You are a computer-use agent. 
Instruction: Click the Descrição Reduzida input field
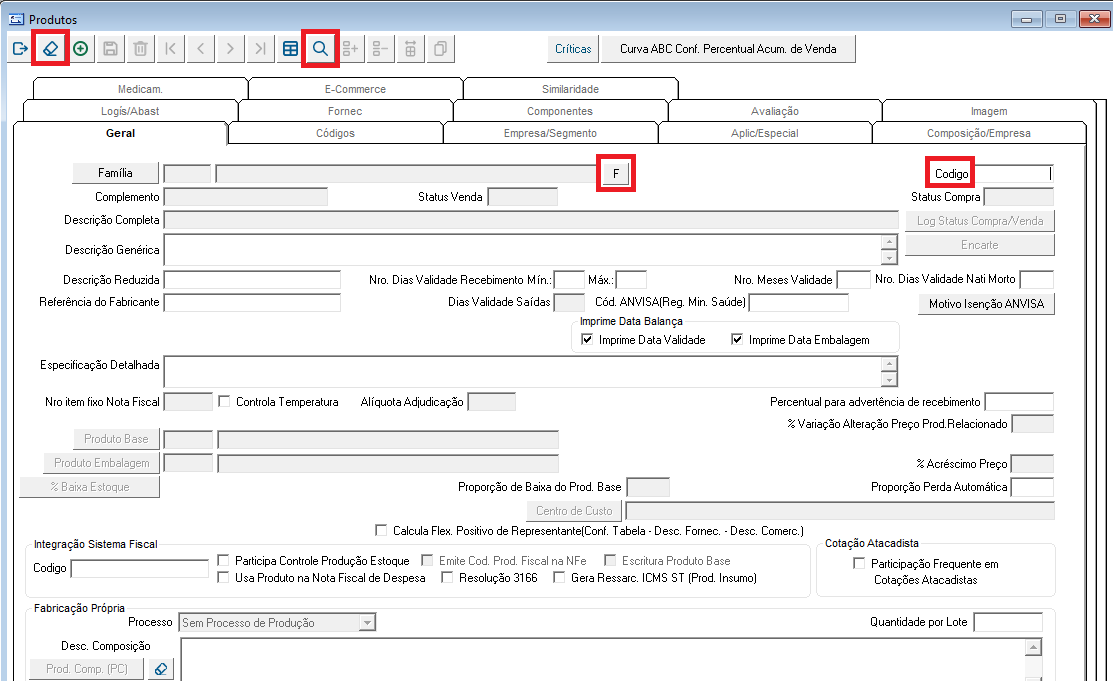click(x=252, y=280)
